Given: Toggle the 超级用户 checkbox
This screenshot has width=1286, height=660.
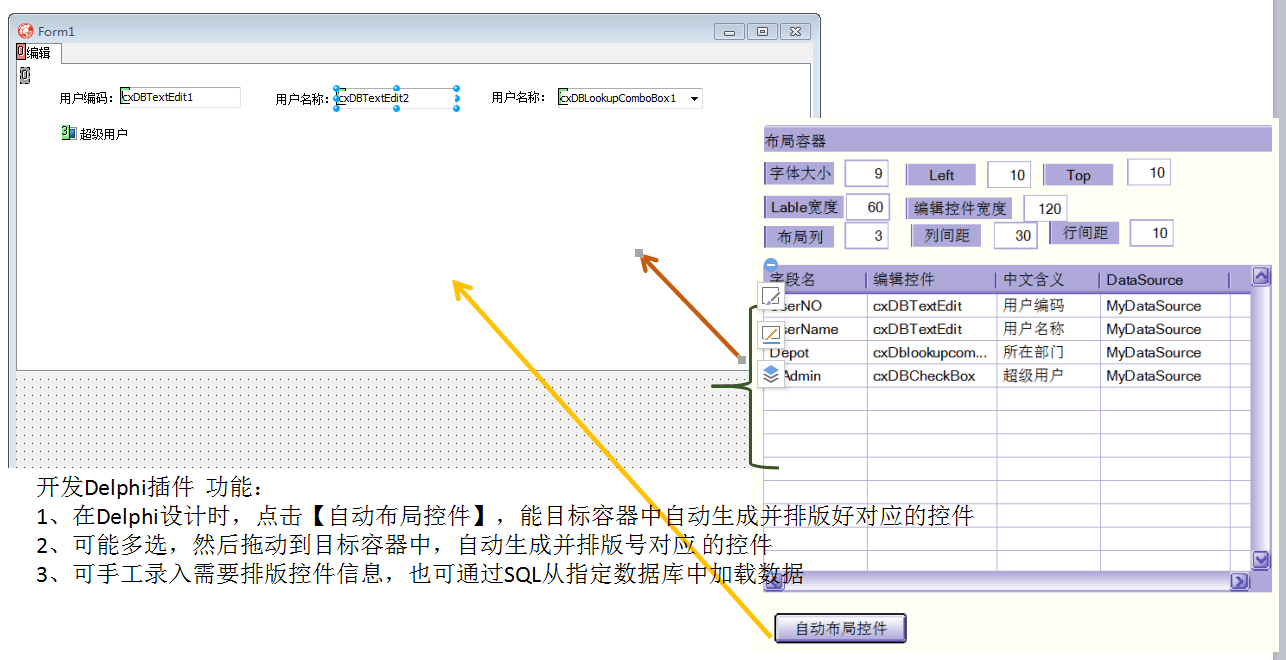Looking at the screenshot, I should pyautogui.click(x=69, y=133).
